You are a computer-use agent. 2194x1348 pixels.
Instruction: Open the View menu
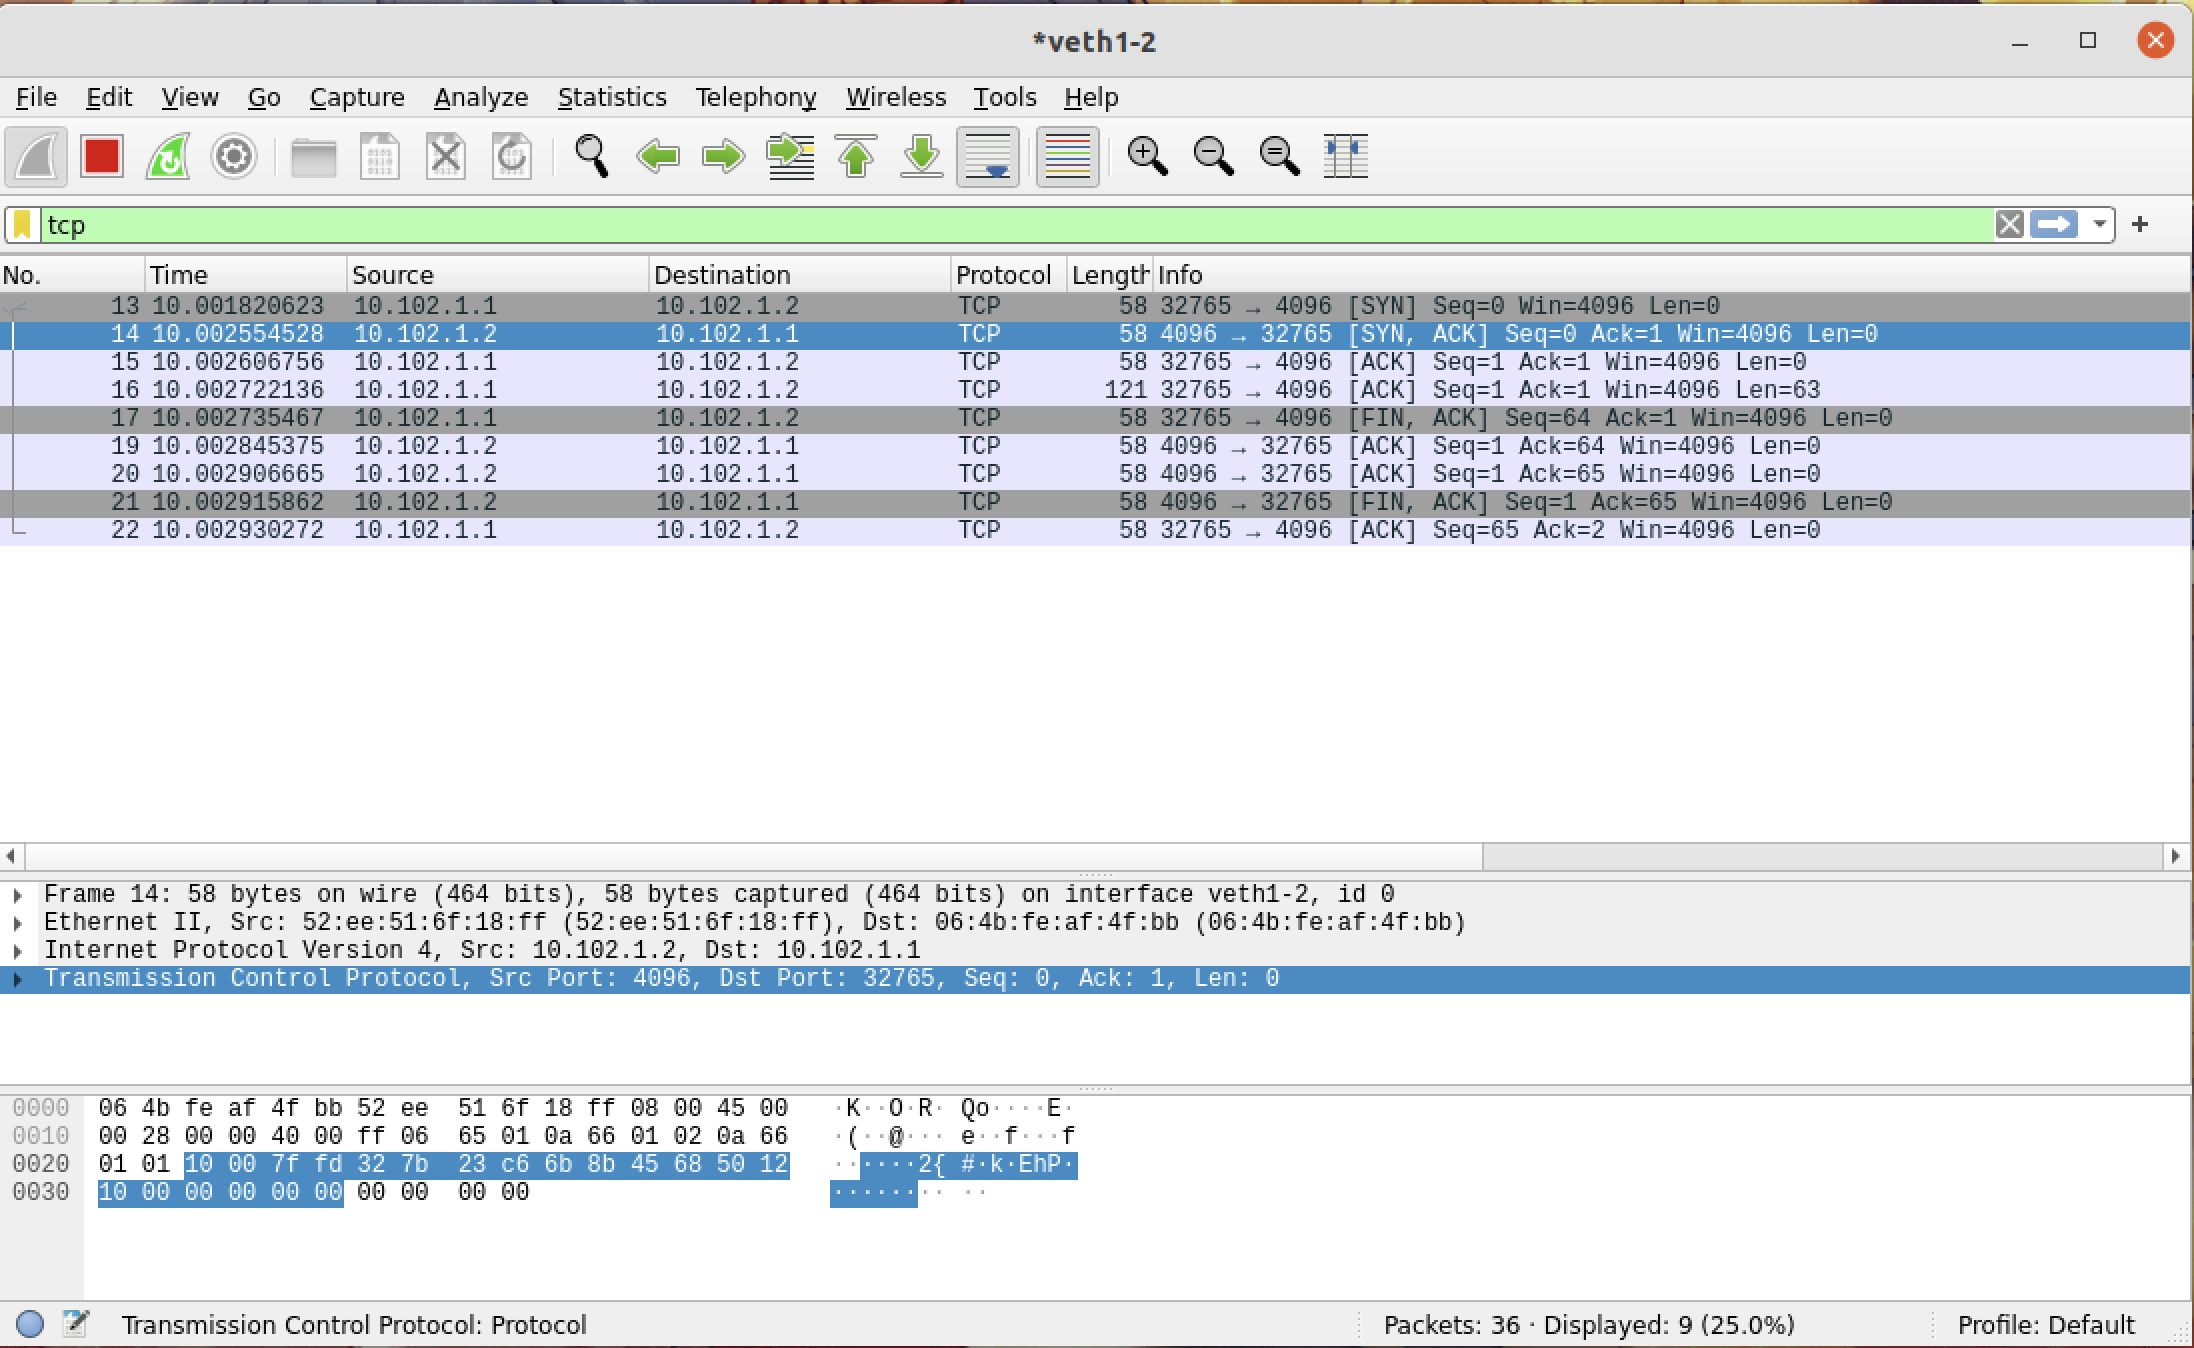190,97
